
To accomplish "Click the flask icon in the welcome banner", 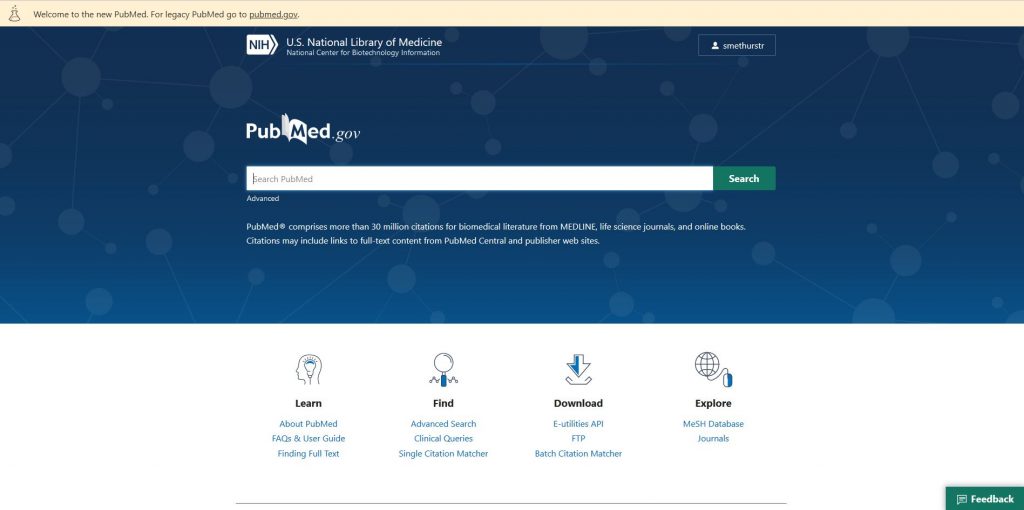I will [14, 13].
